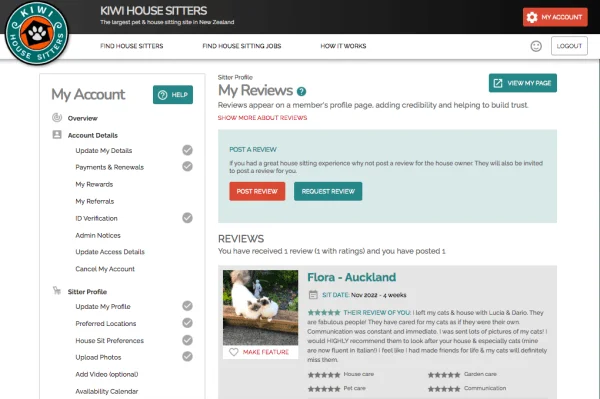Open the Flora - Auckland review title

click(352, 277)
